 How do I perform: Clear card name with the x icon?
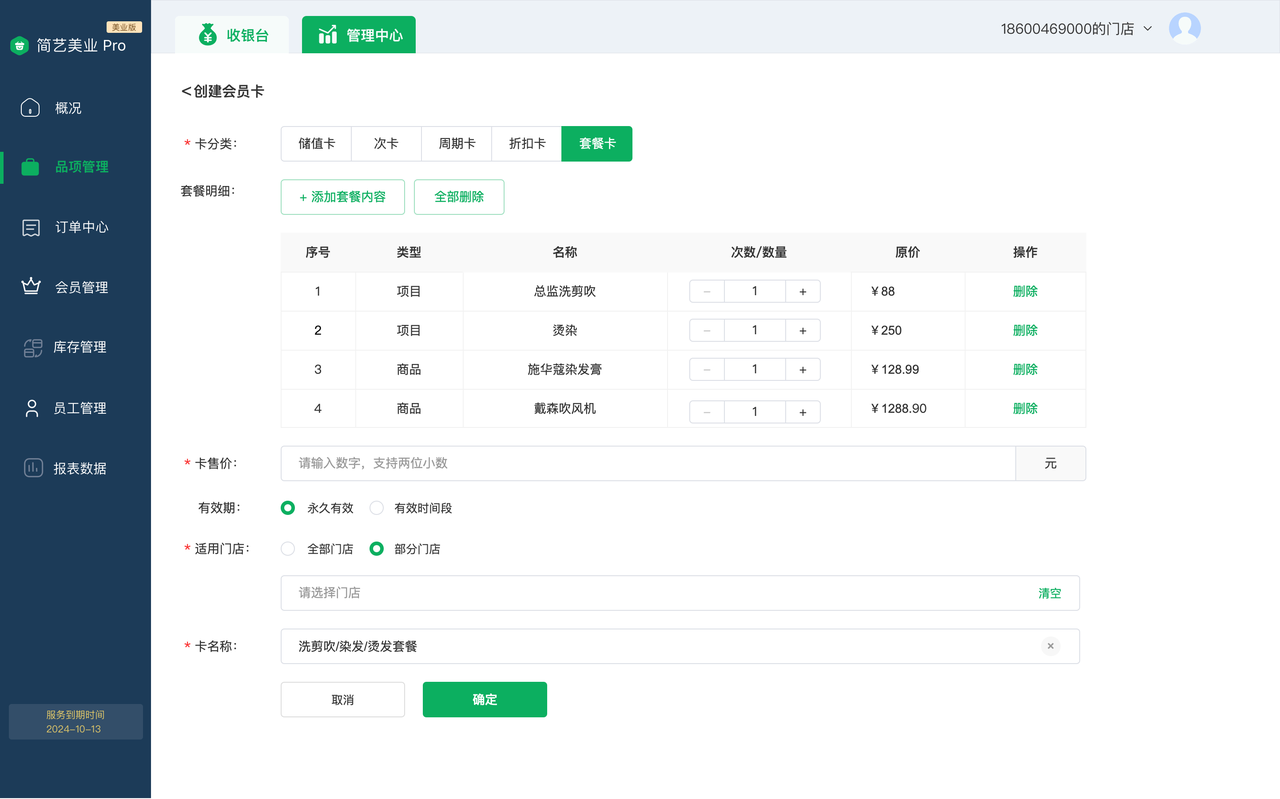click(x=1050, y=646)
